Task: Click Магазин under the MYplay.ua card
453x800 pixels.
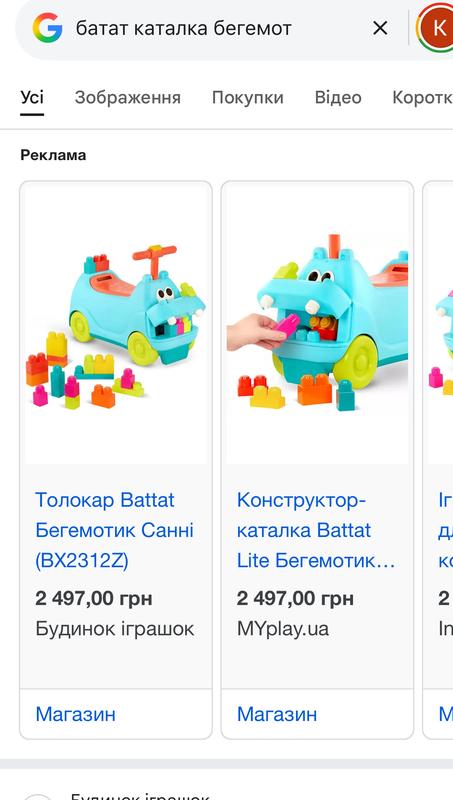Action: point(277,714)
